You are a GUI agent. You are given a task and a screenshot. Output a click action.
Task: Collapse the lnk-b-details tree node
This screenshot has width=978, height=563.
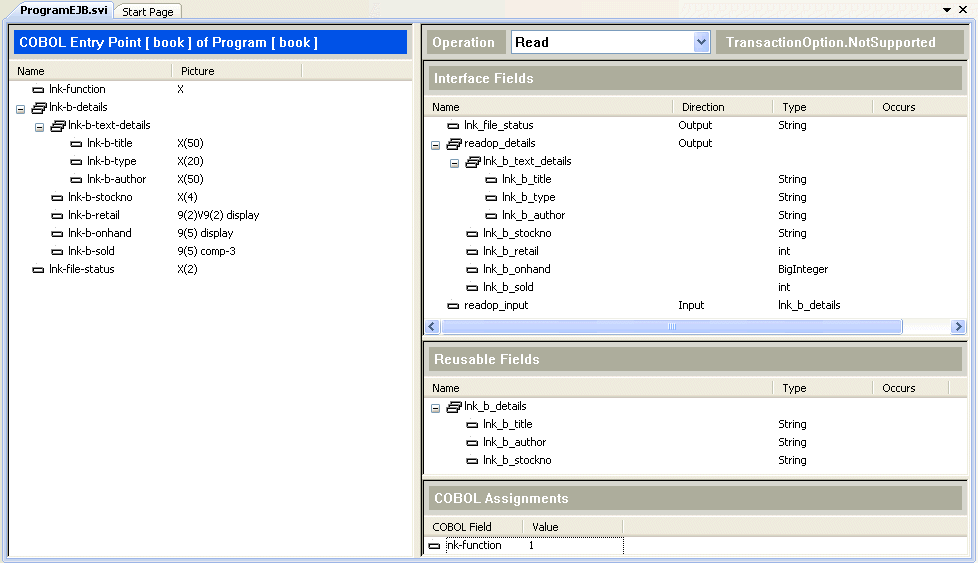click(x=21, y=108)
